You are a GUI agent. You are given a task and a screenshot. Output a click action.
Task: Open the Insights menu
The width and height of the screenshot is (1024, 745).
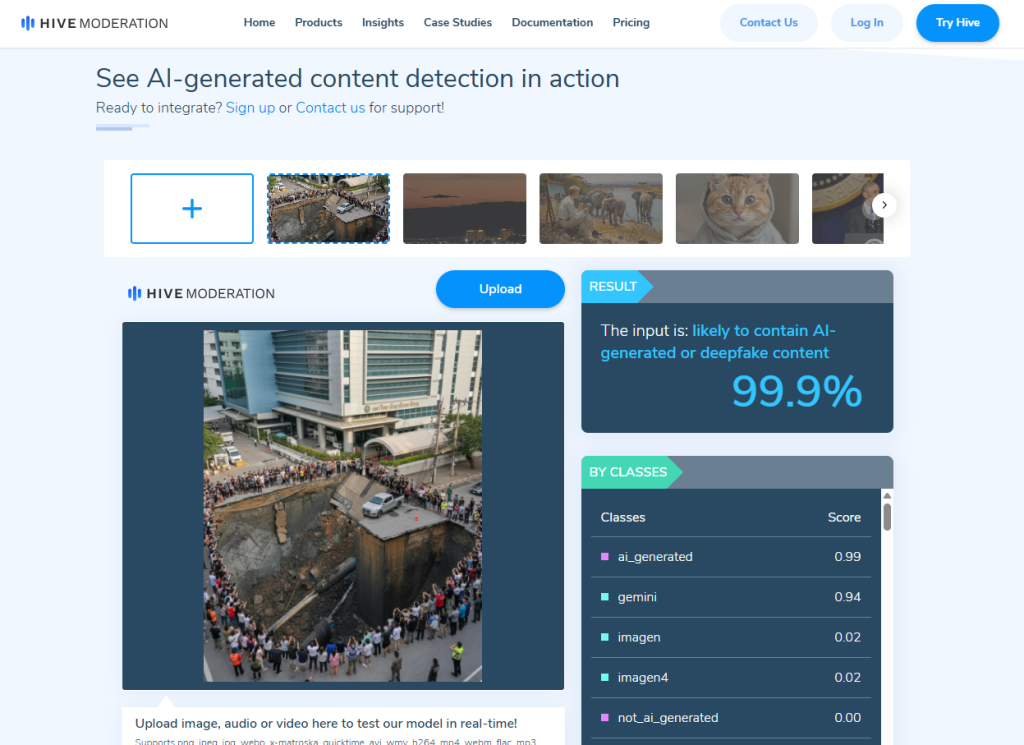pos(383,22)
